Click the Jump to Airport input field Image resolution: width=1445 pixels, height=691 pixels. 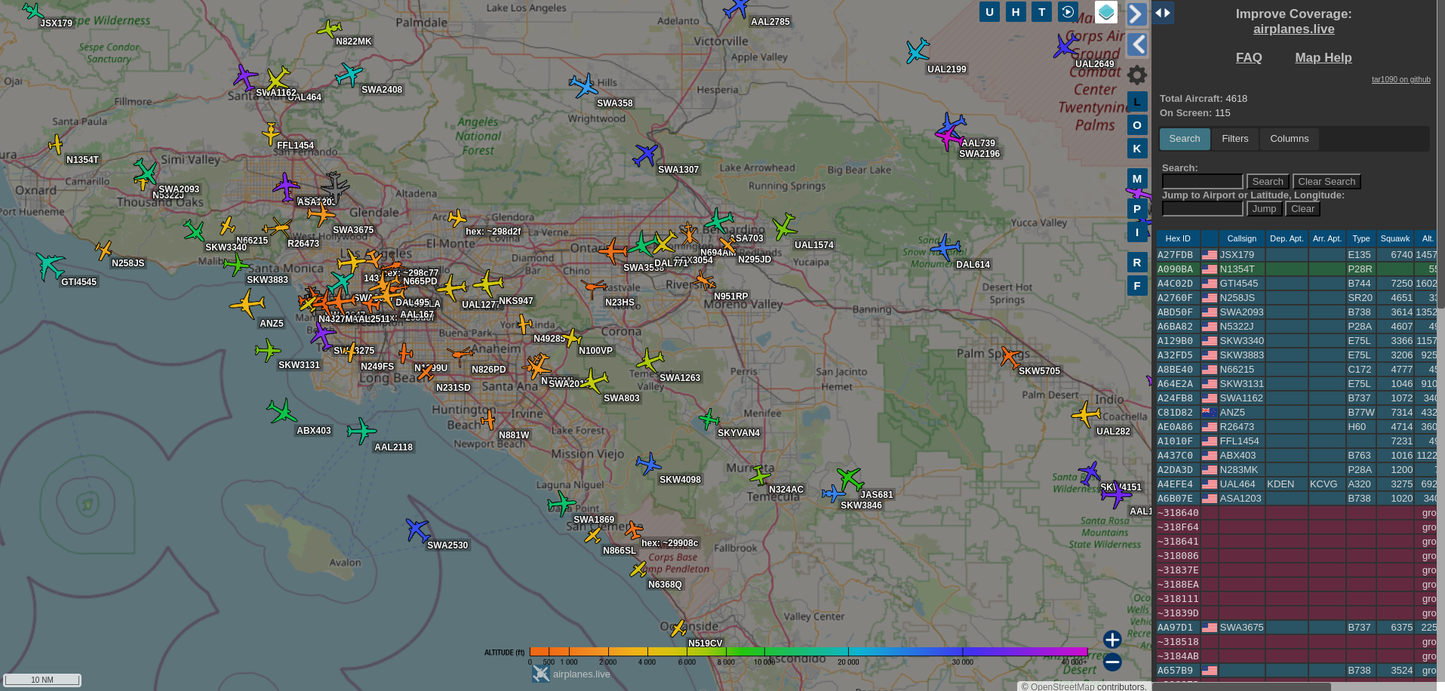click(x=1202, y=209)
